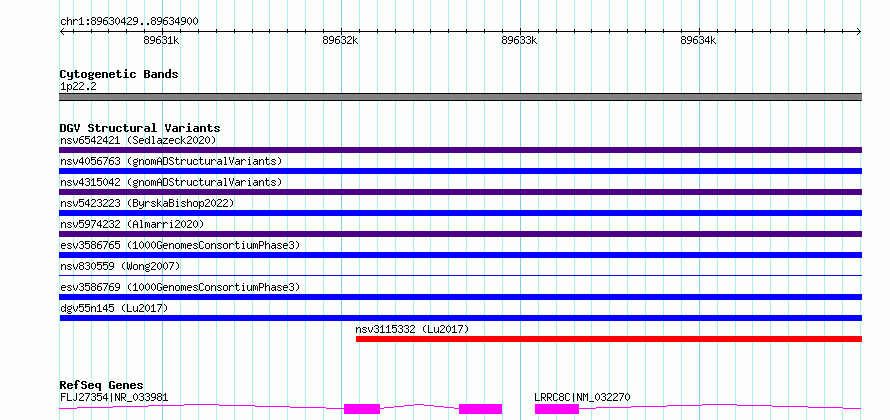Open the FLJ27354|NR_033981 gene label
This screenshot has width=890, height=420.
tap(114, 397)
